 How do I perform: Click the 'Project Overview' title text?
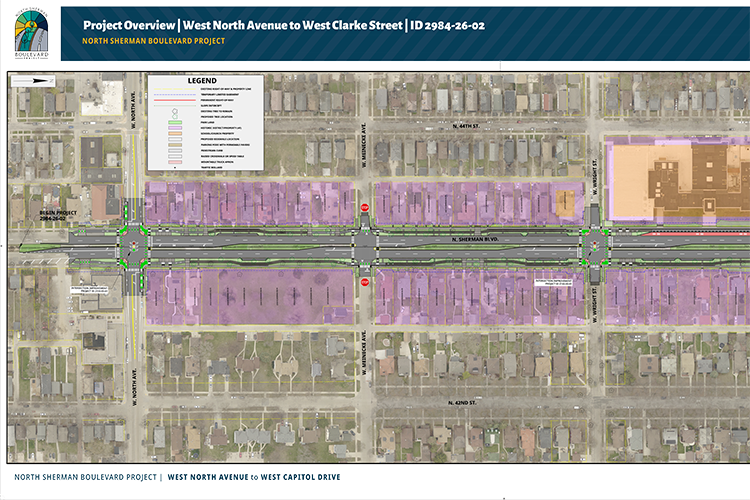point(129,25)
